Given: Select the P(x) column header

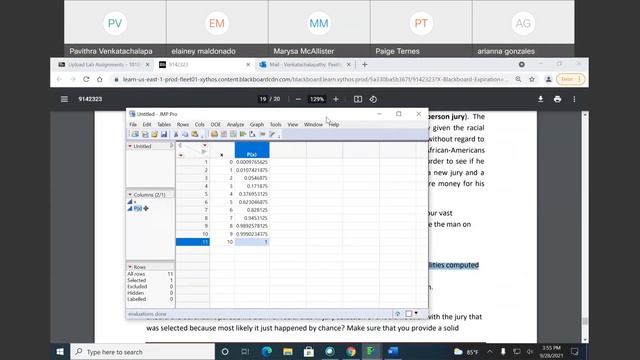Looking at the screenshot, I should [x=252, y=150].
